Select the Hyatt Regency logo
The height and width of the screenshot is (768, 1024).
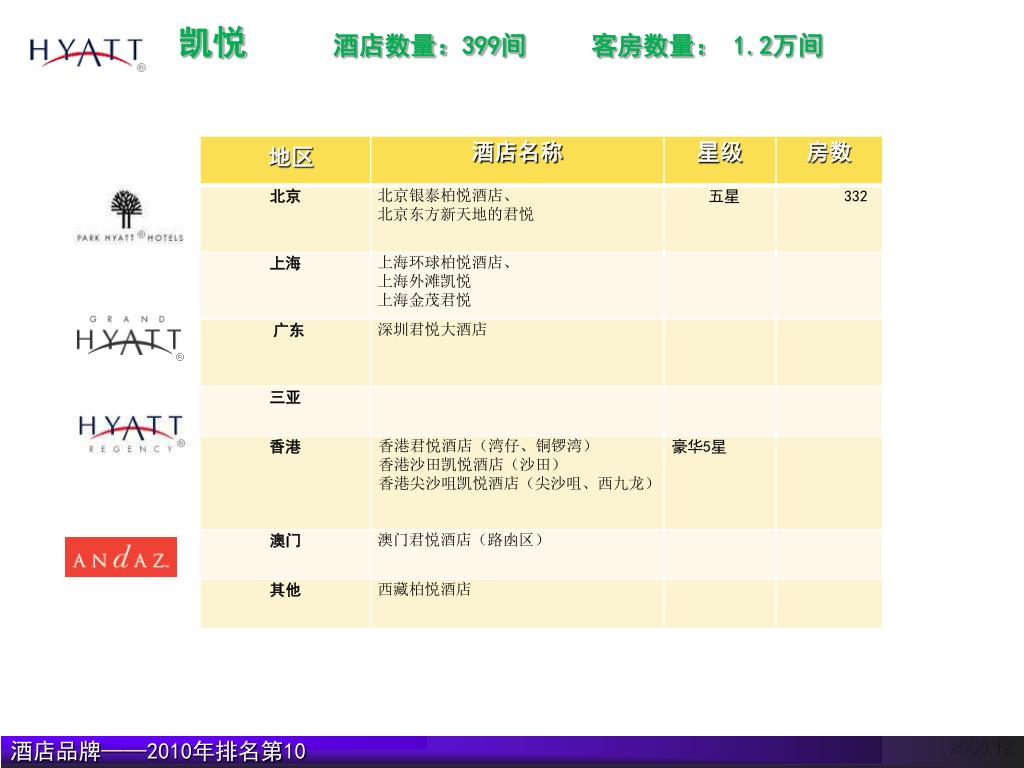[x=131, y=434]
